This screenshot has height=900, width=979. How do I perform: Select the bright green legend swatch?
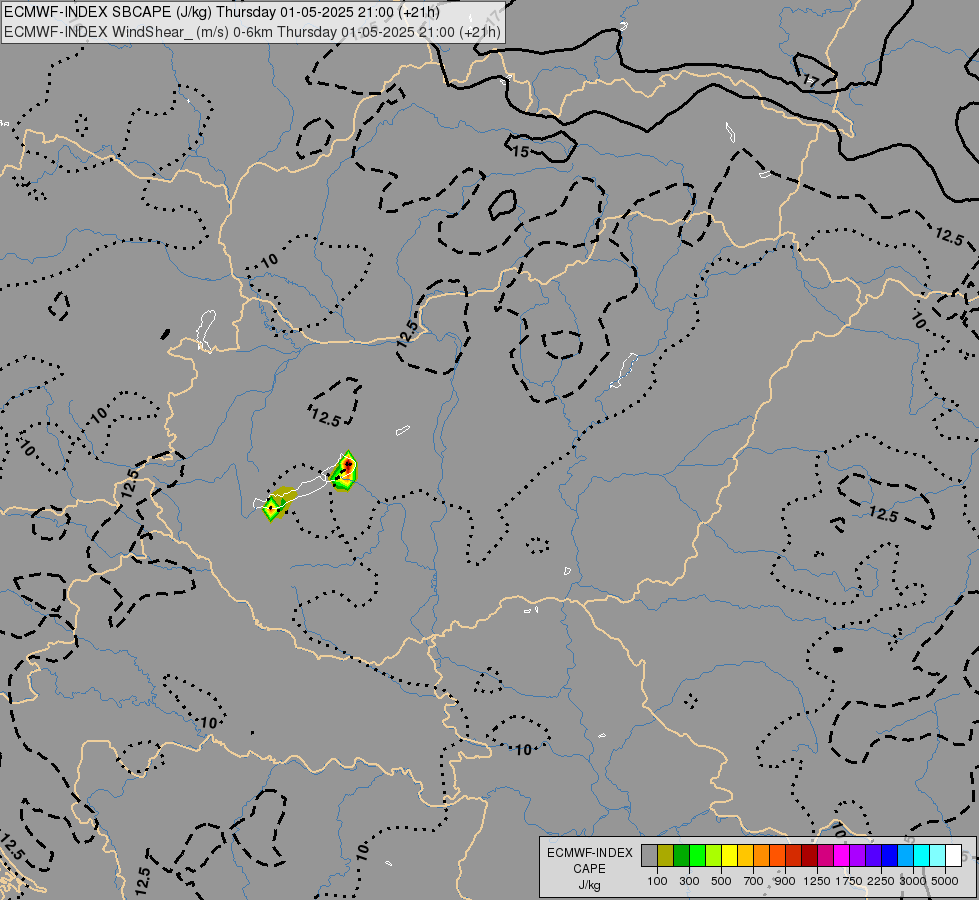pyautogui.click(x=697, y=855)
